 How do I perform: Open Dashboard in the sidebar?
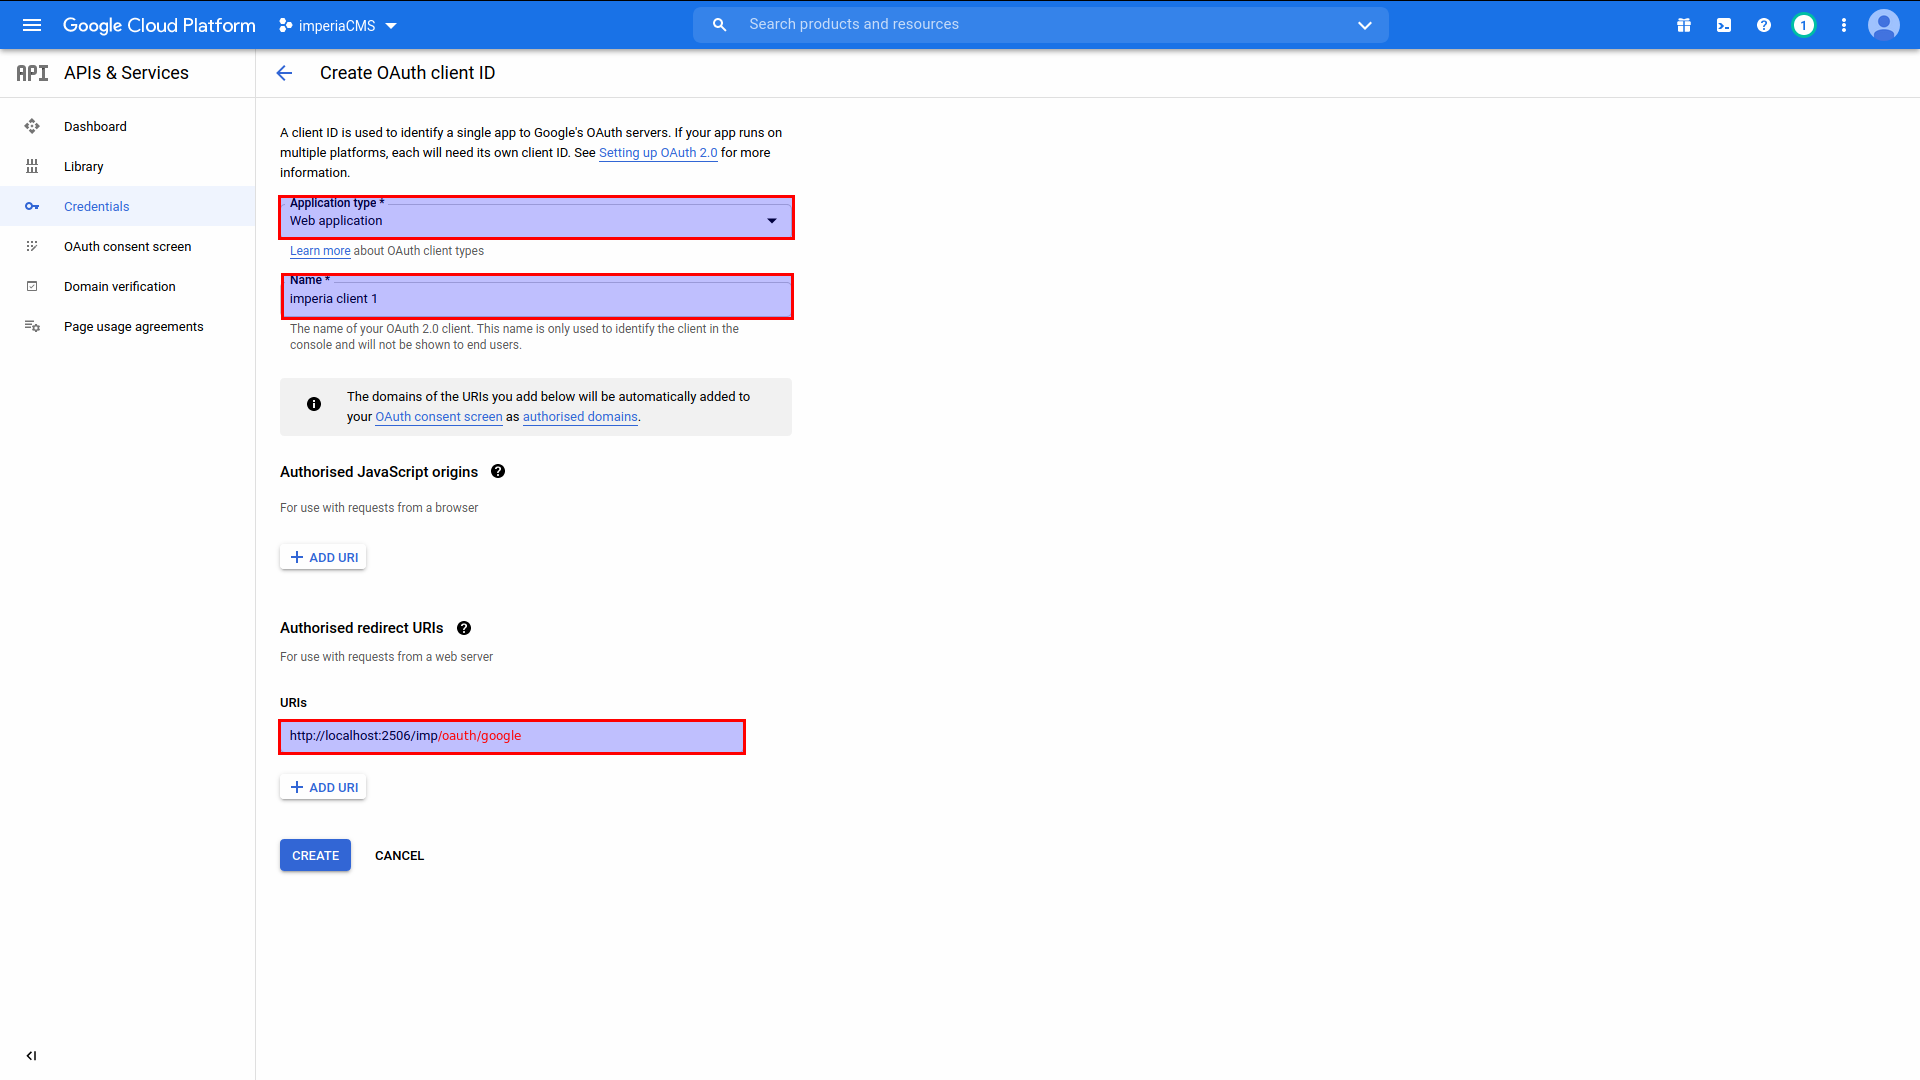[128, 126]
